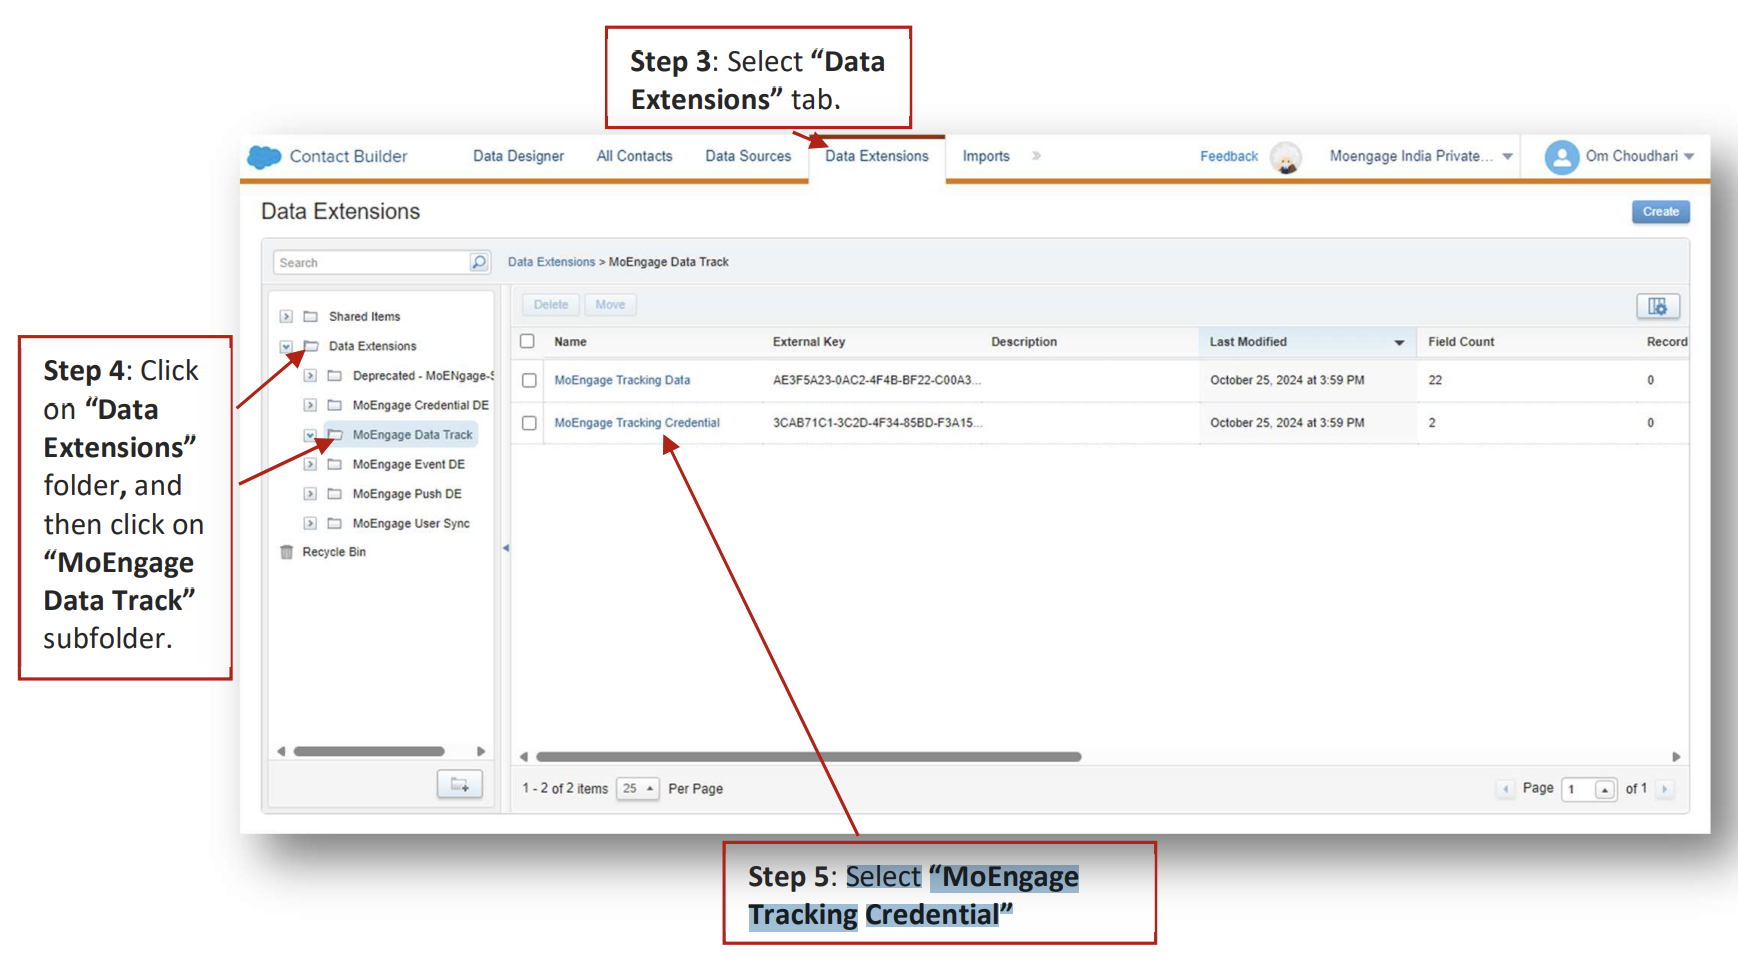
Task: Sort by the External Key column header
Action: 809,342
